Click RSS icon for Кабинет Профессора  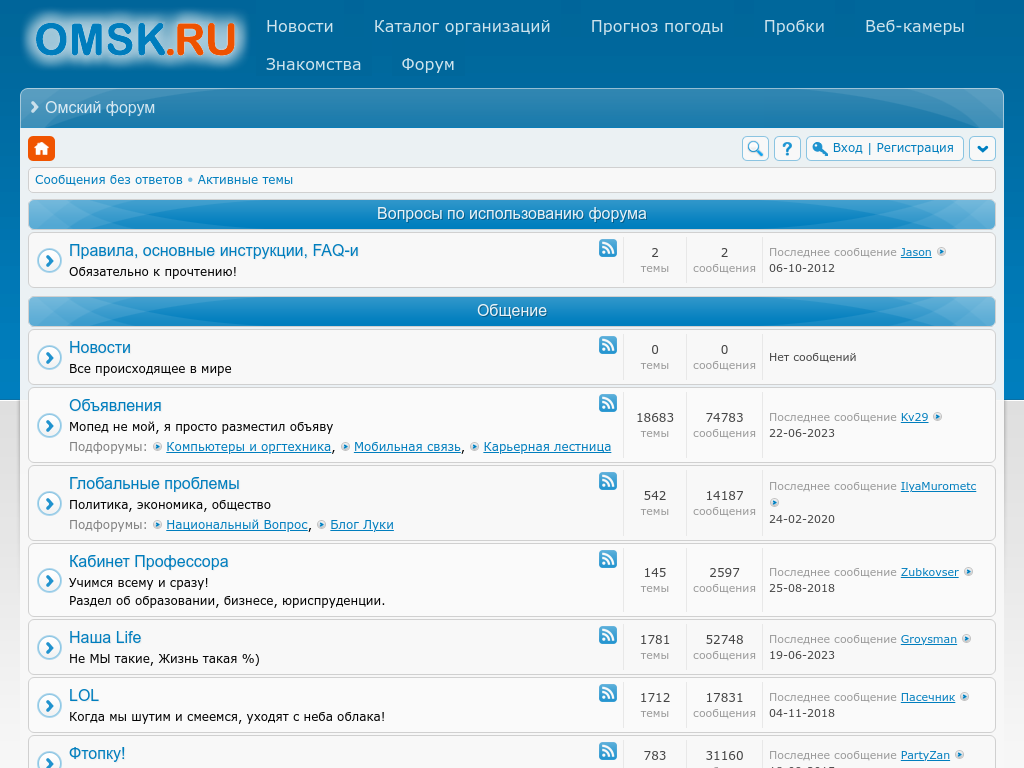click(608, 559)
